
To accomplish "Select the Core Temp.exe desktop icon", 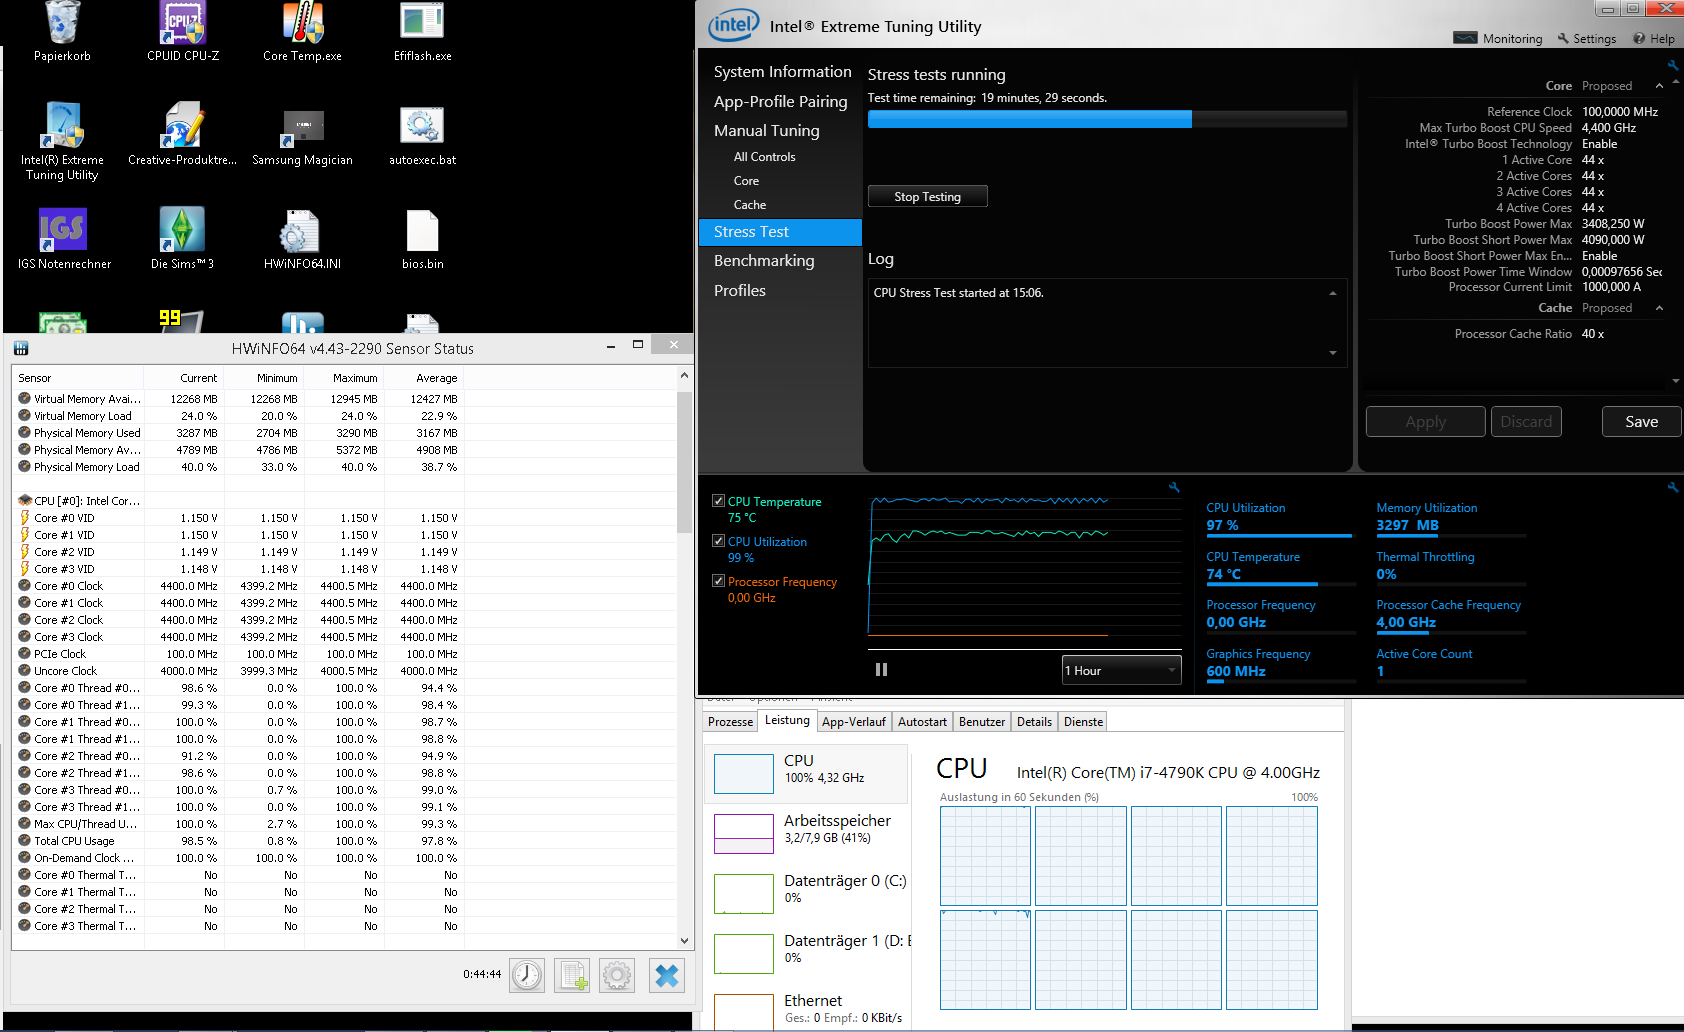I will click(303, 32).
